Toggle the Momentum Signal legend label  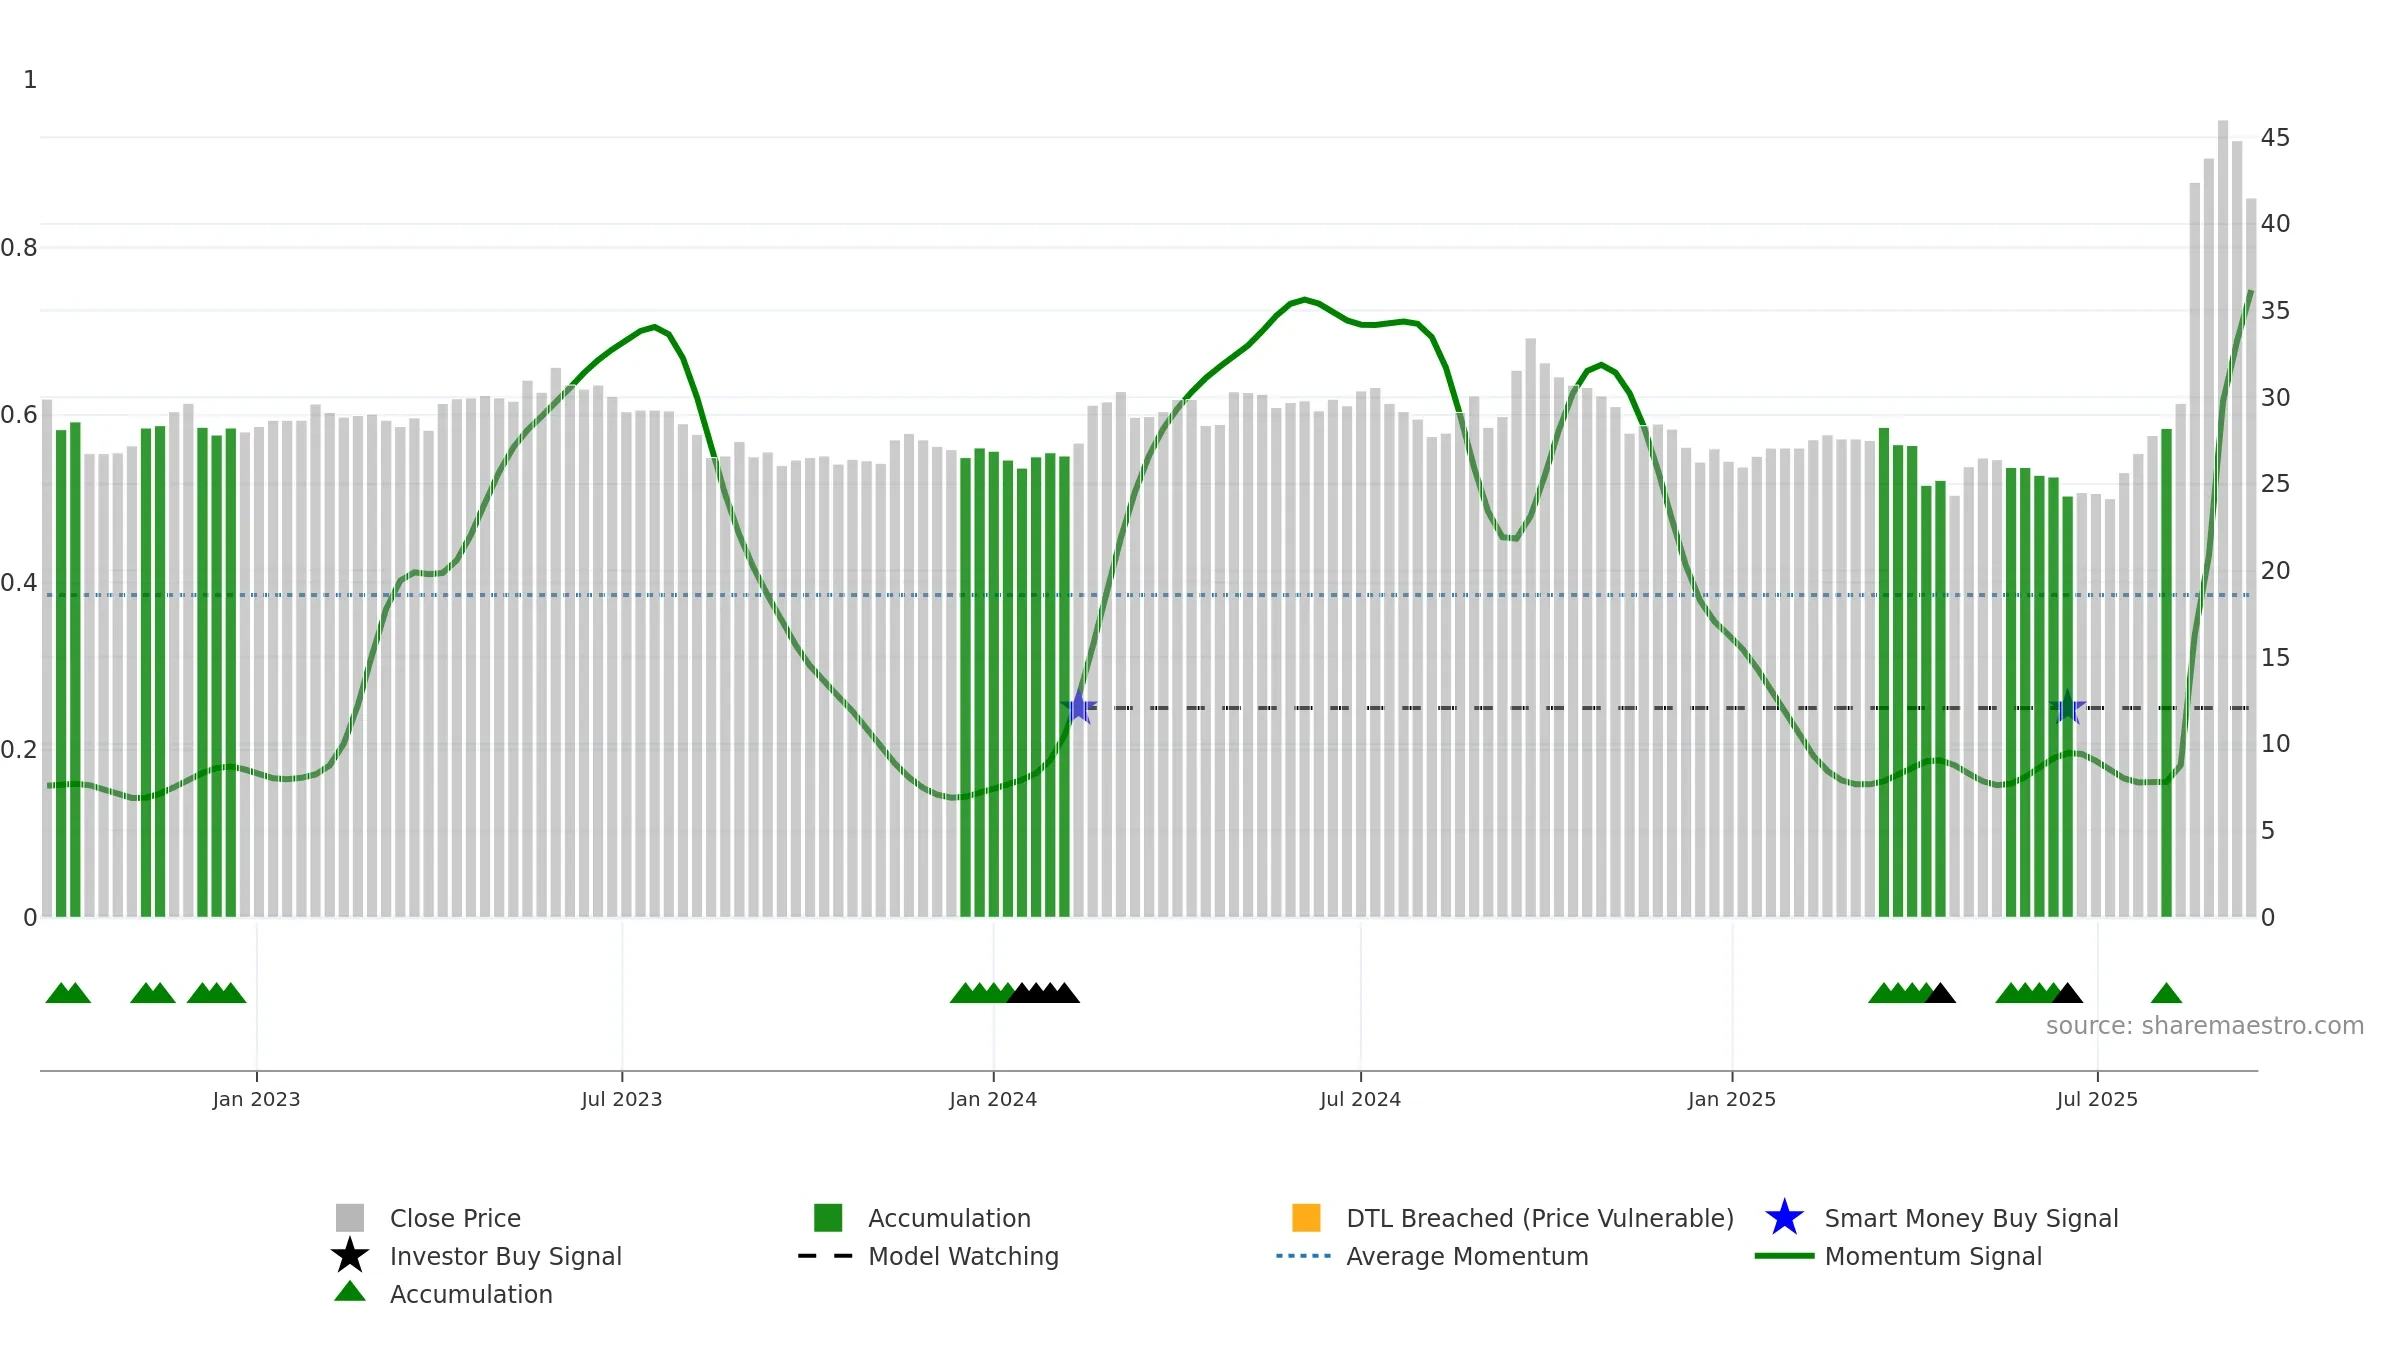click(x=1933, y=1256)
